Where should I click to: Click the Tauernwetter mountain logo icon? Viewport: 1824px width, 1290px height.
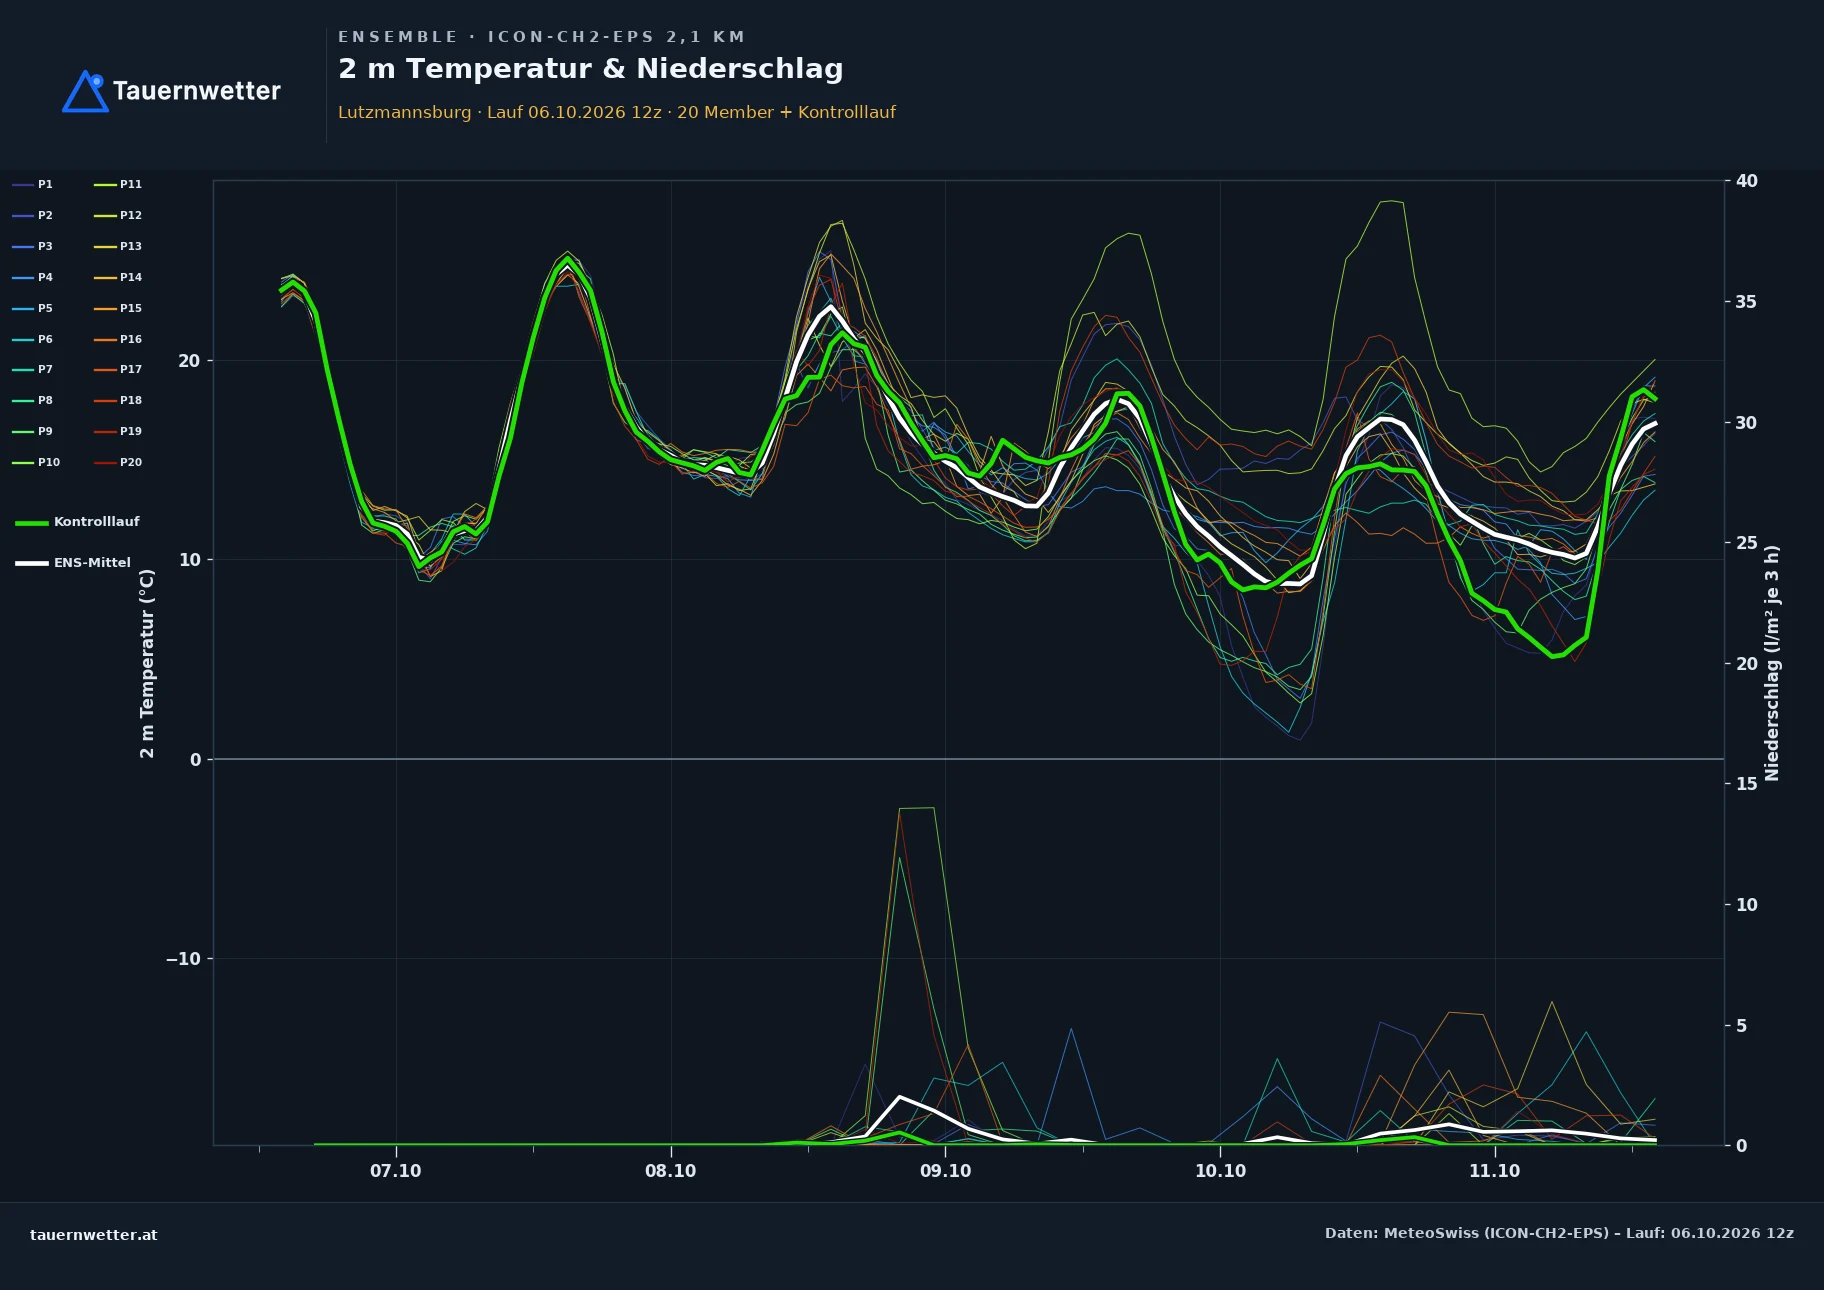pyautogui.click(x=85, y=91)
